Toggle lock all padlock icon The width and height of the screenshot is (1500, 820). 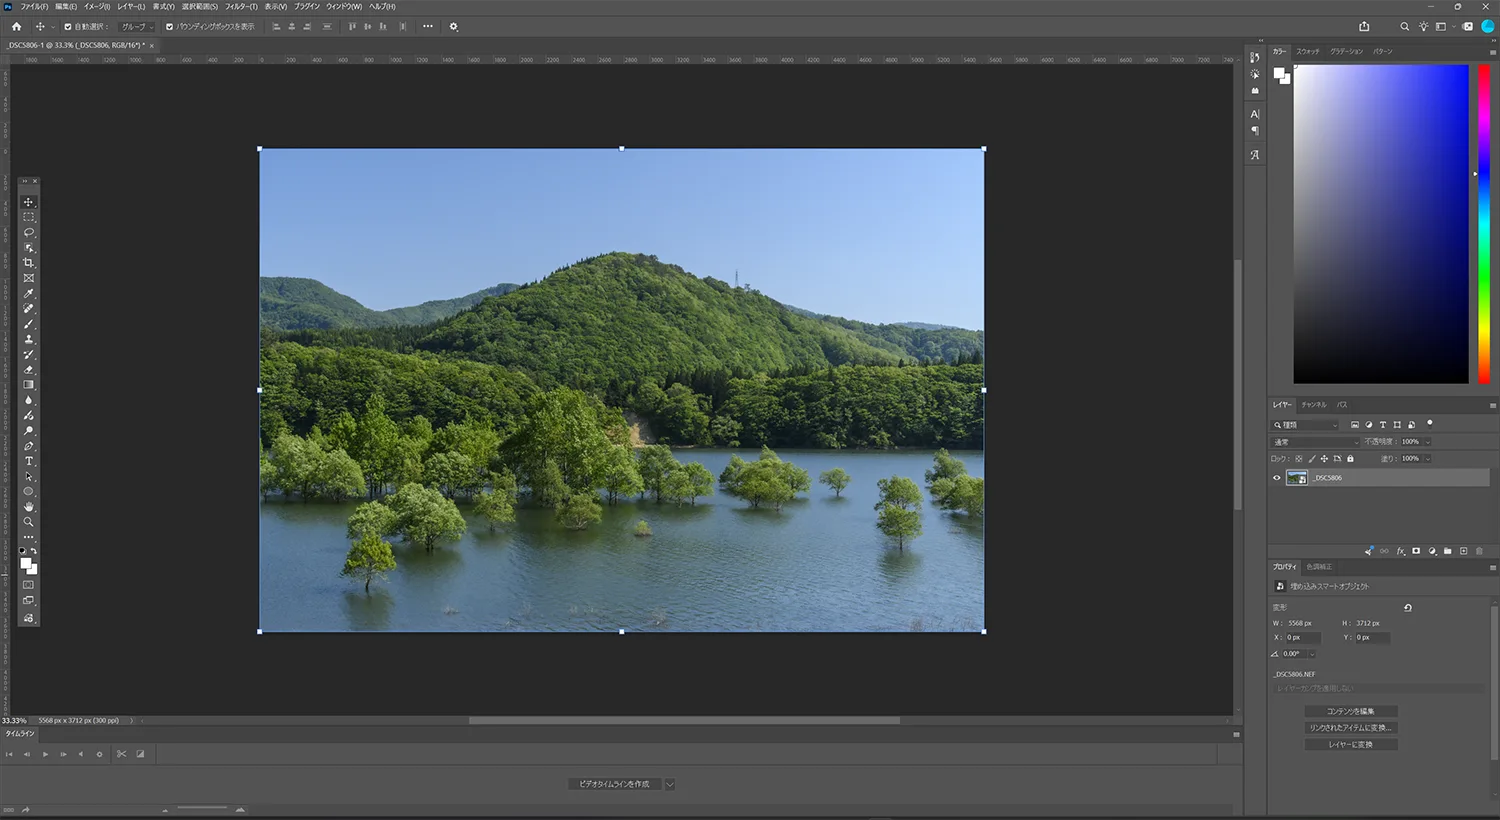[x=1350, y=459]
